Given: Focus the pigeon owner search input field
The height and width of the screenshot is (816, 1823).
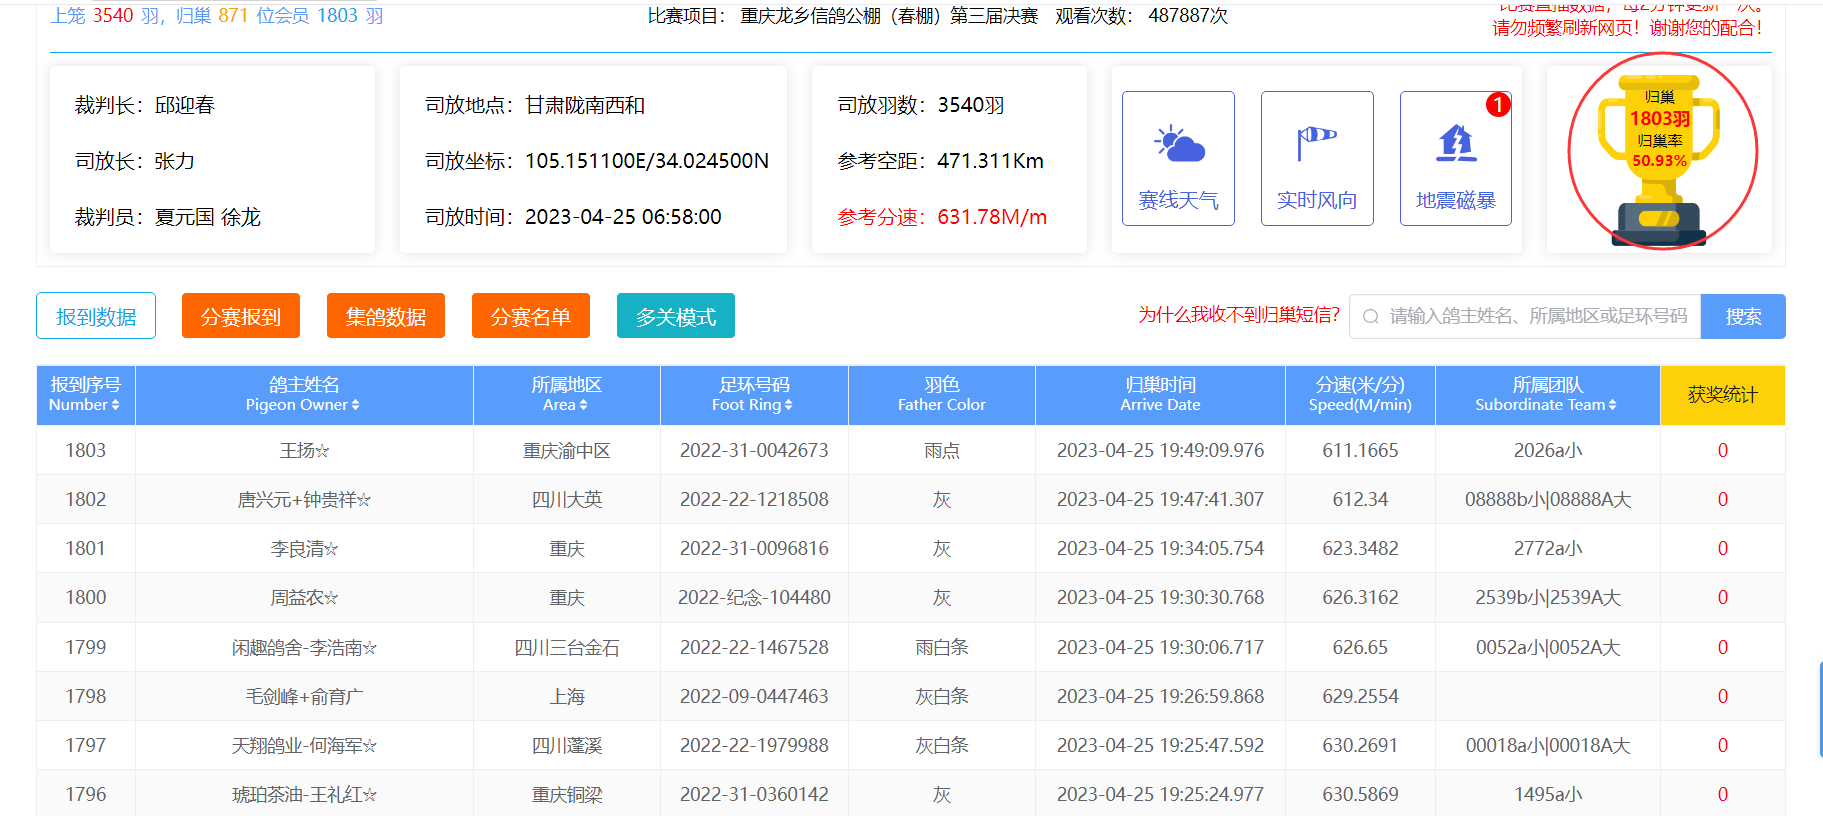Looking at the screenshot, I should (x=1537, y=317).
